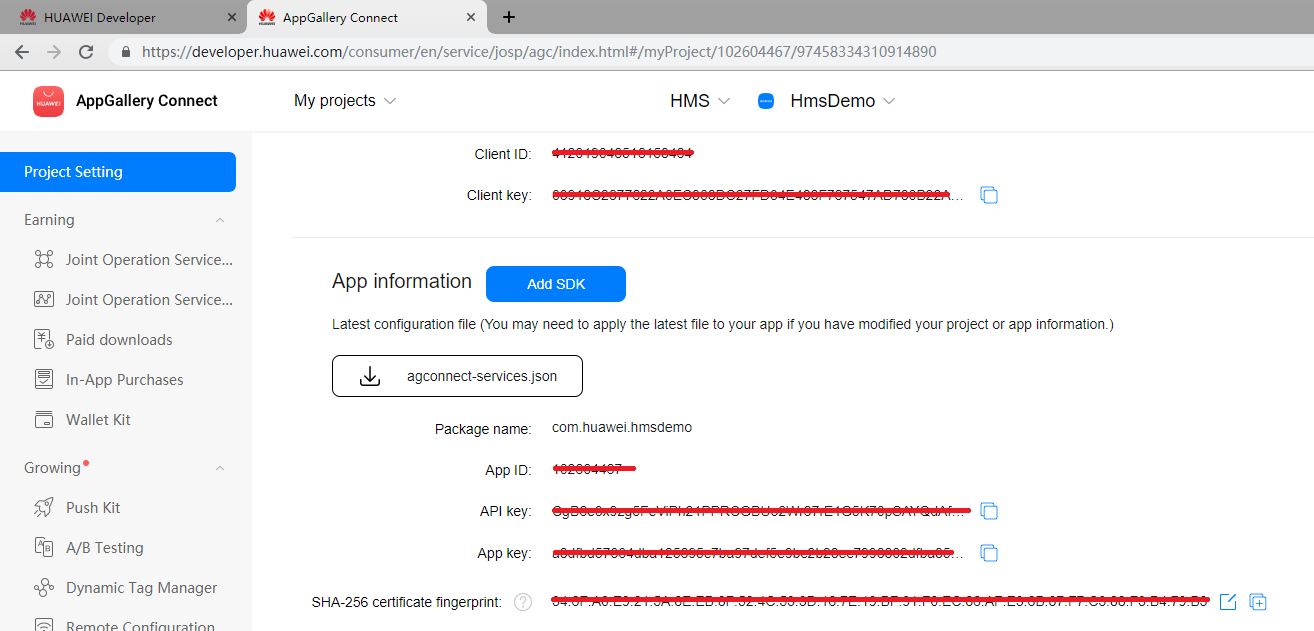Open the help tip for certificate fingerprint
Screen dimensions: 1314x631
click(522, 601)
